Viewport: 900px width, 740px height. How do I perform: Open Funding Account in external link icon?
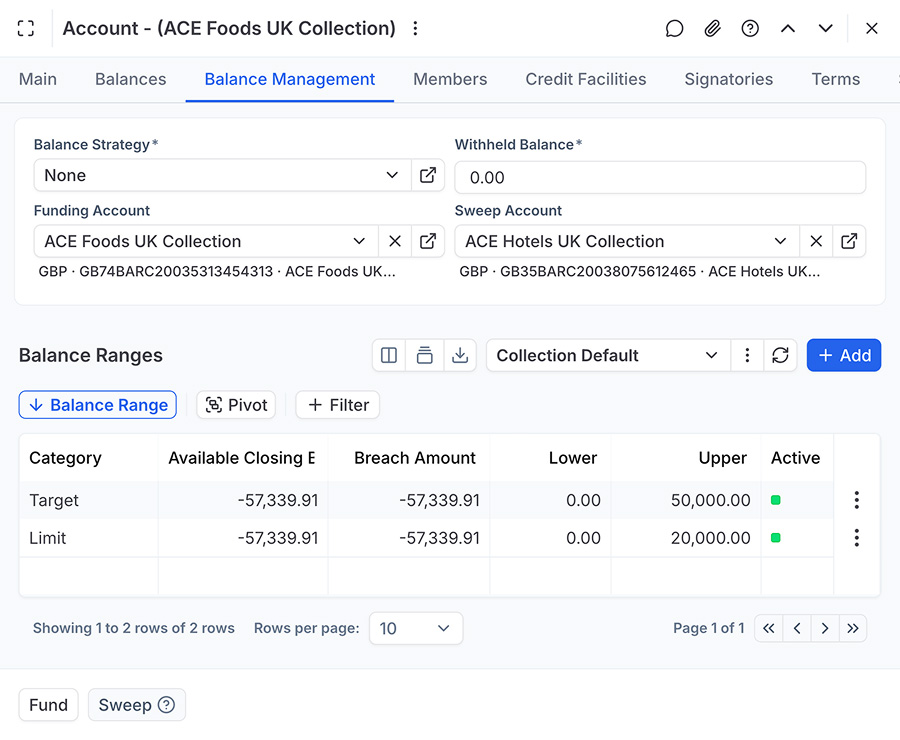(x=428, y=241)
